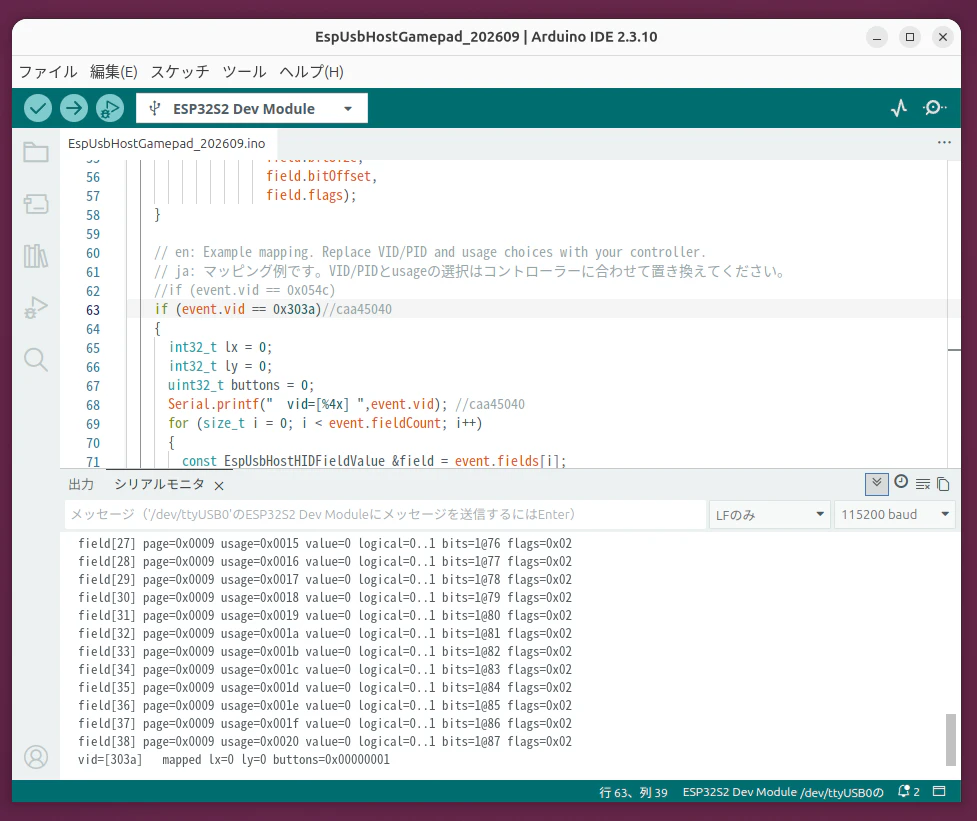This screenshot has width=977, height=821.
Task: Click line number 63 in the gutter
Action: 93,310
